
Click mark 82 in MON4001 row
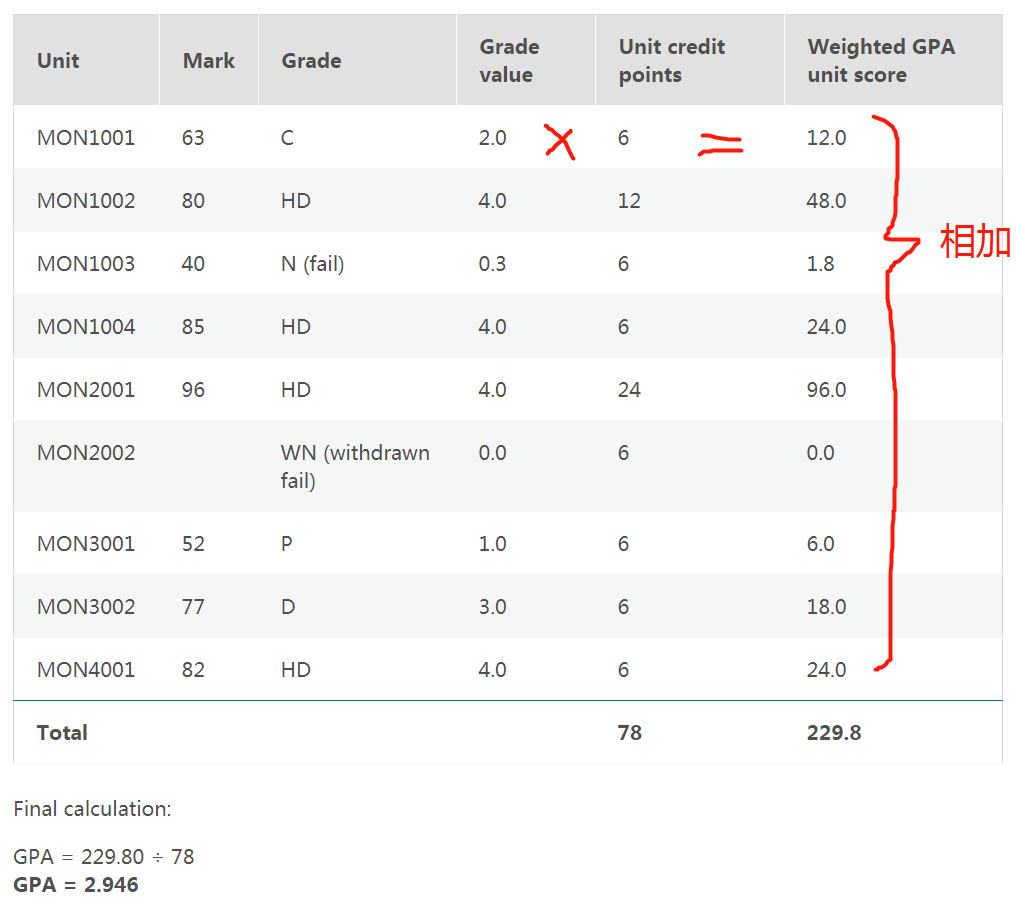pyautogui.click(x=193, y=670)
